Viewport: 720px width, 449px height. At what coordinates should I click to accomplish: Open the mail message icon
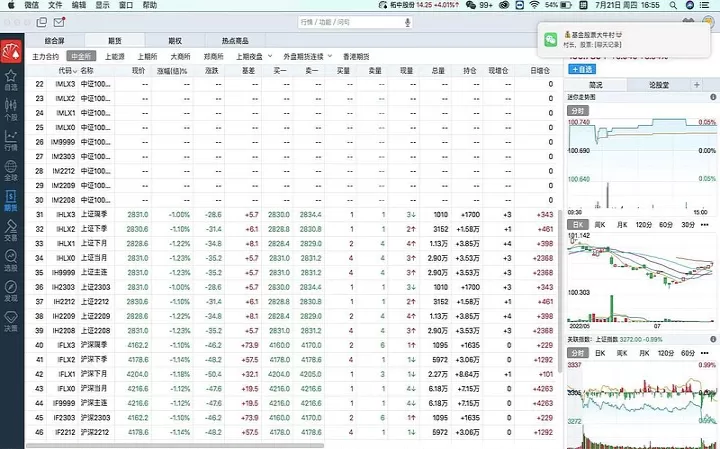59,22
